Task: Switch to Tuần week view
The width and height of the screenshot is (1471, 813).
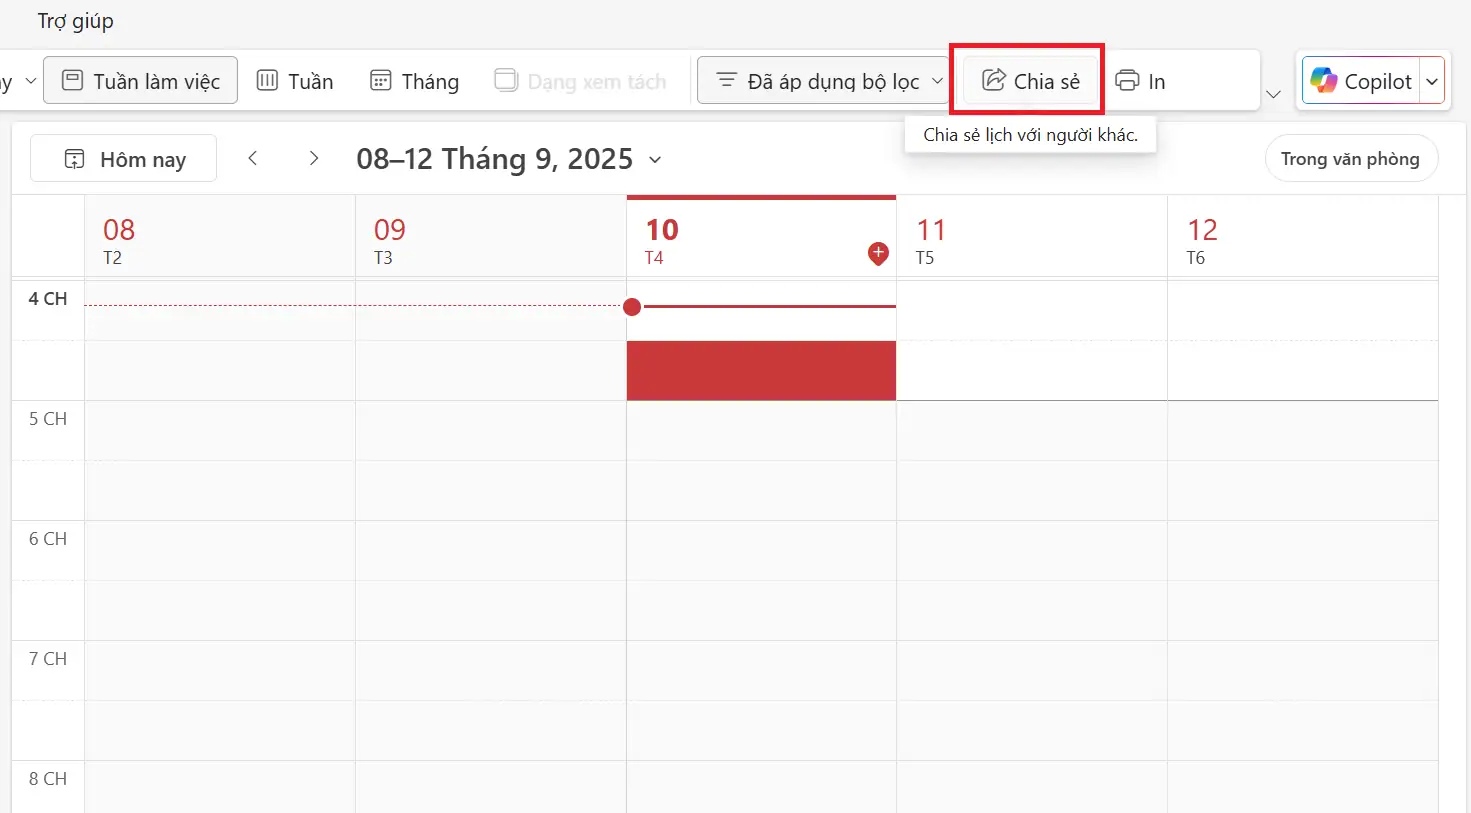Action: (295, 81)
